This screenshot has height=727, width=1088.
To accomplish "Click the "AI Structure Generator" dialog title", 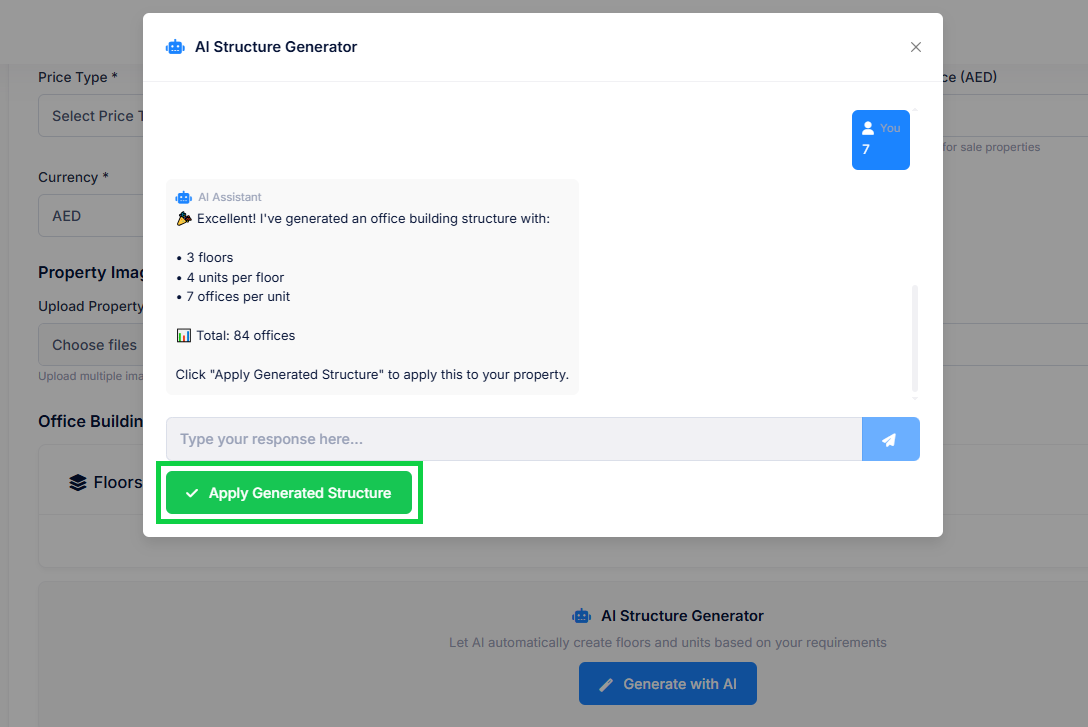I will pyautogui.click(x=276, y=47).
